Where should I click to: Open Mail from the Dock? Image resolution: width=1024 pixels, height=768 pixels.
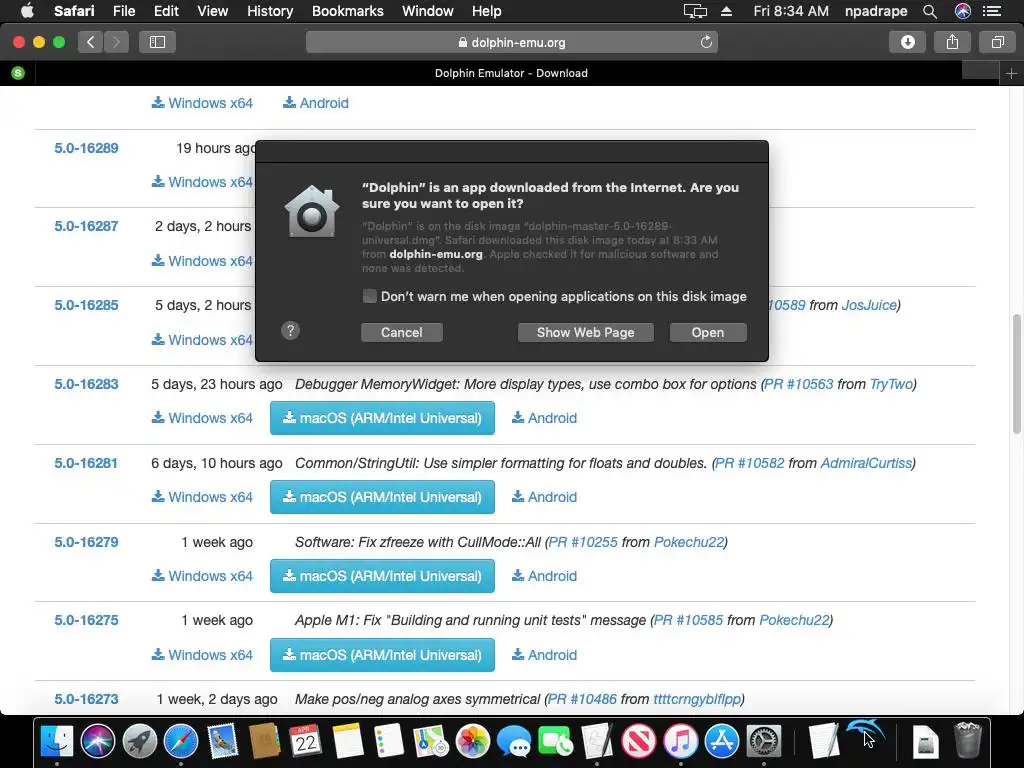coord(223,741)
